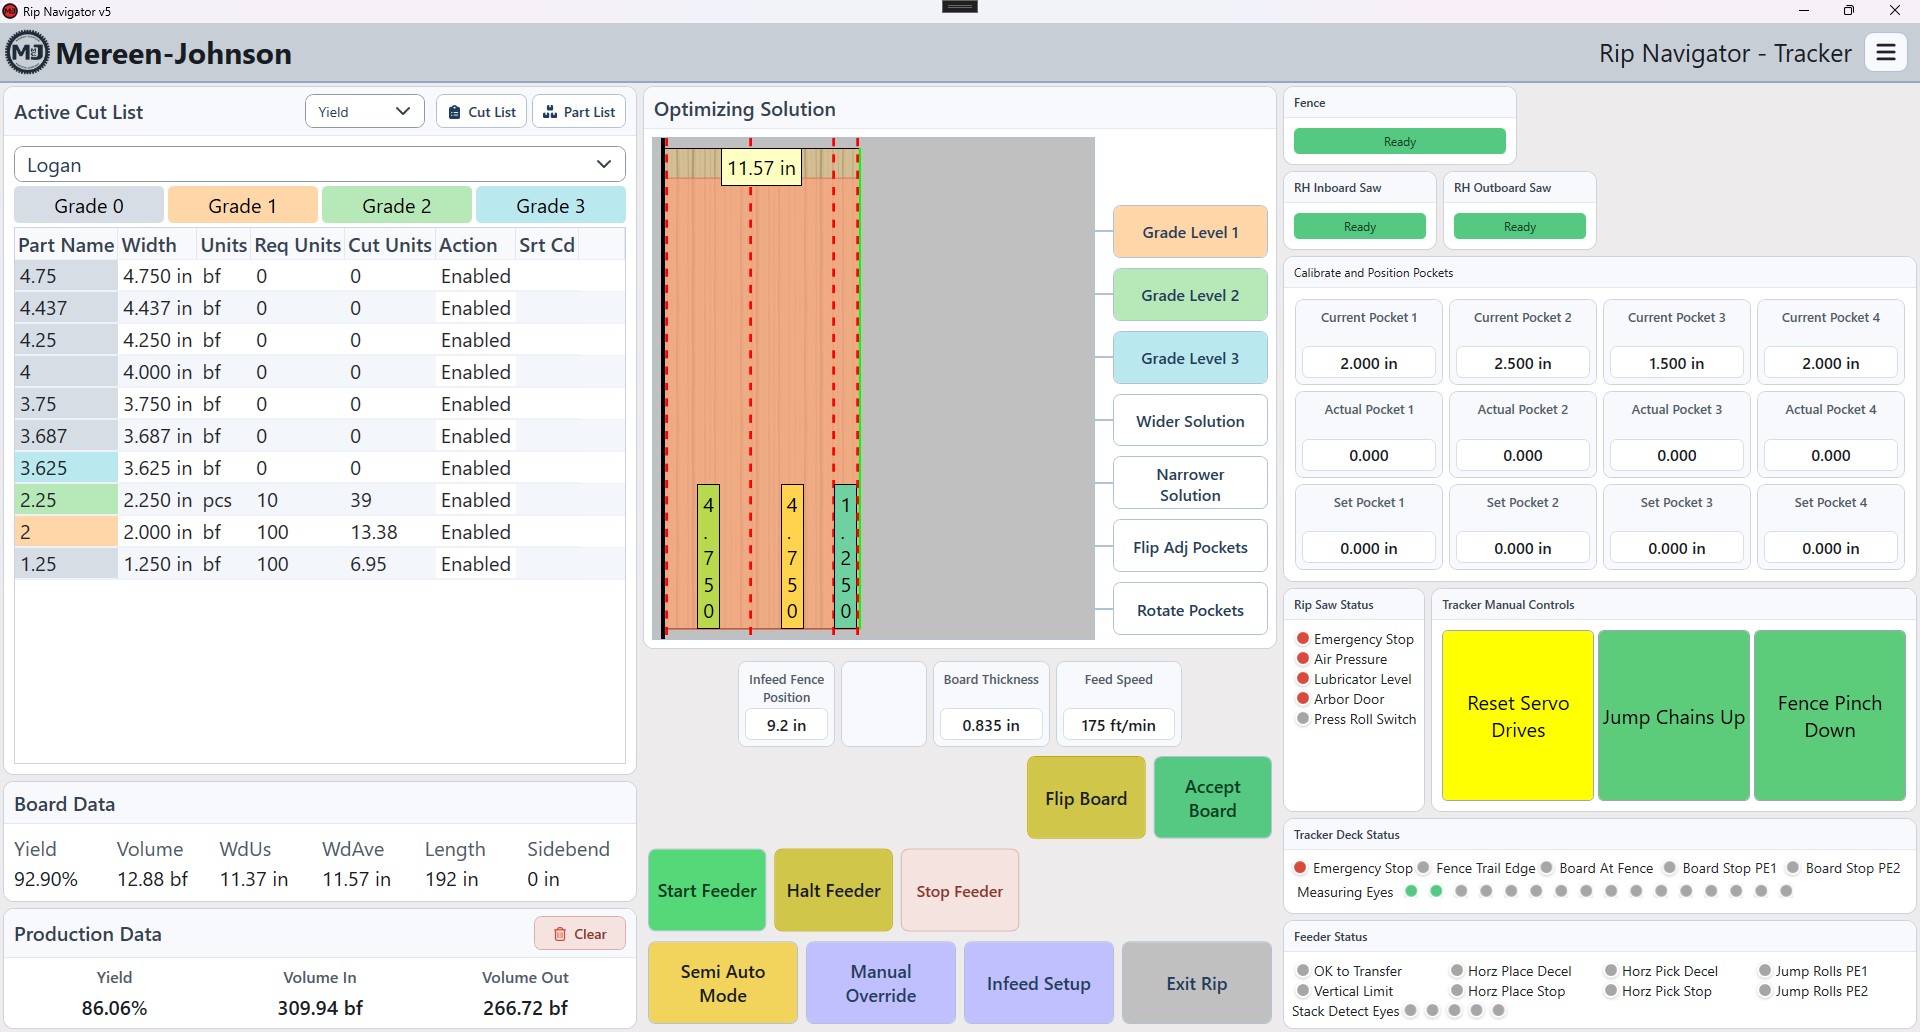Image resolution: width=1920 pixels, height=1032 pixels.
Task: Click RH Inboard Saw Ready status
Action: click(x=1360, y=226)
